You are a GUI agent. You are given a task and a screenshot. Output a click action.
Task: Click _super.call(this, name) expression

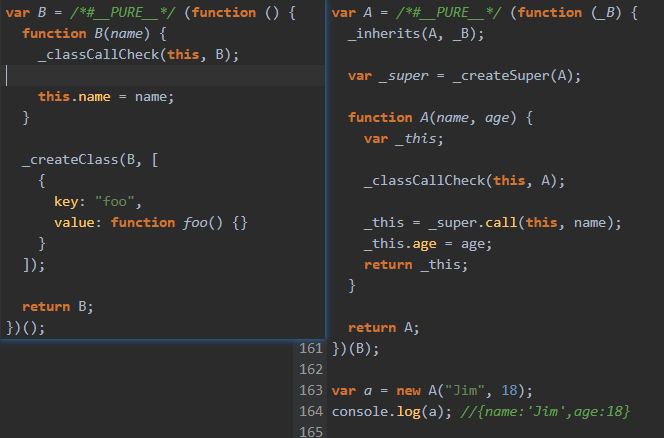coord(524,223)
